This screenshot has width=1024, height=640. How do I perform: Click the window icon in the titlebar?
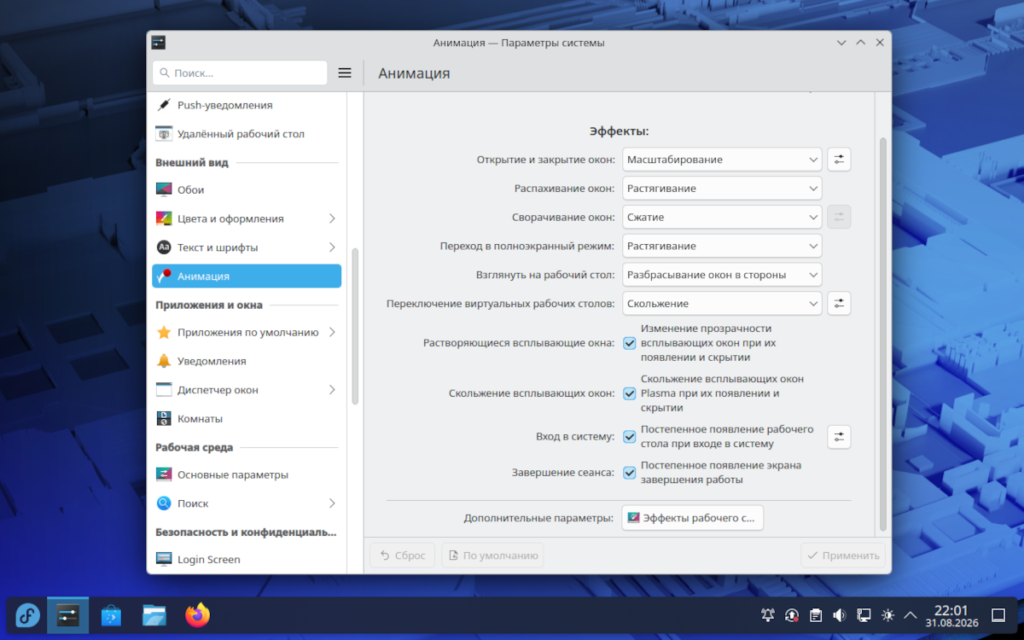(158, 42)
